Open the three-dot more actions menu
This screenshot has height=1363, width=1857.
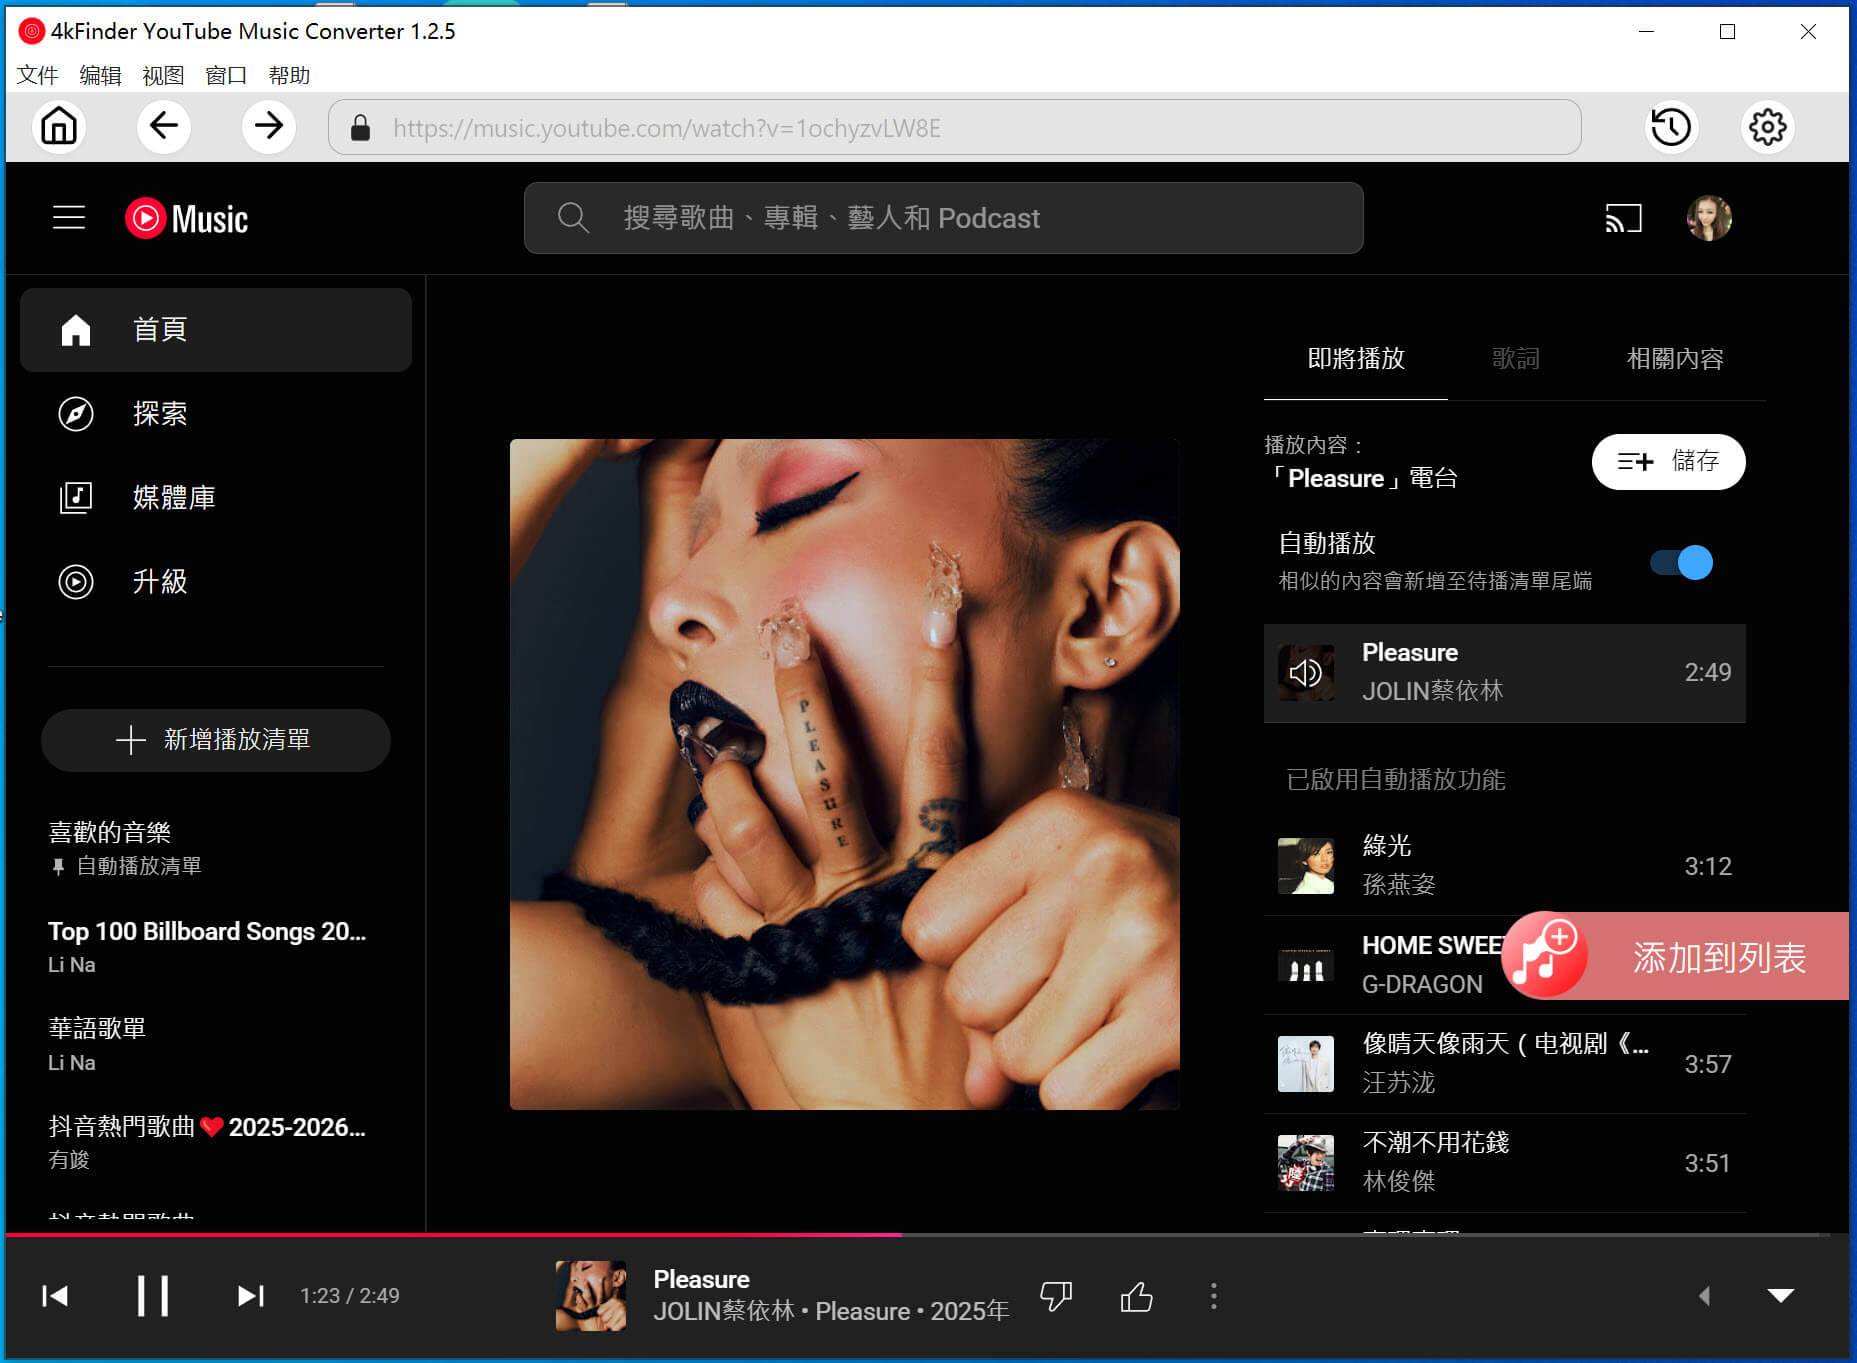(1214, 1297)
